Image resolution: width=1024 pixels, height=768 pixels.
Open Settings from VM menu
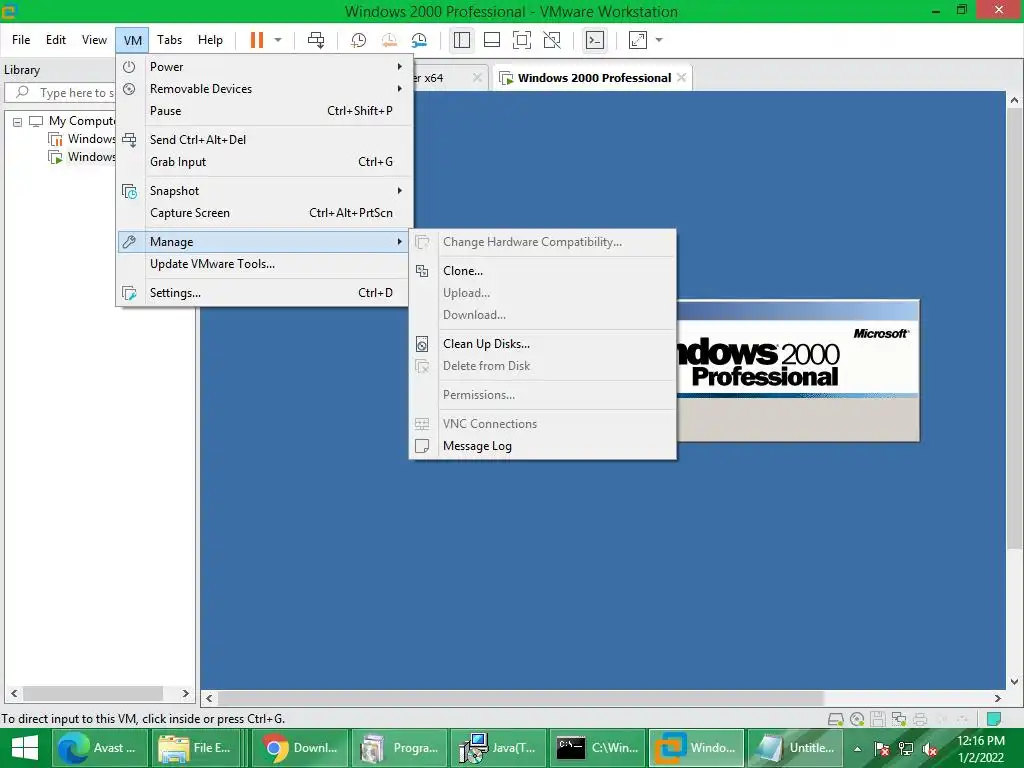tap(264, 293)
